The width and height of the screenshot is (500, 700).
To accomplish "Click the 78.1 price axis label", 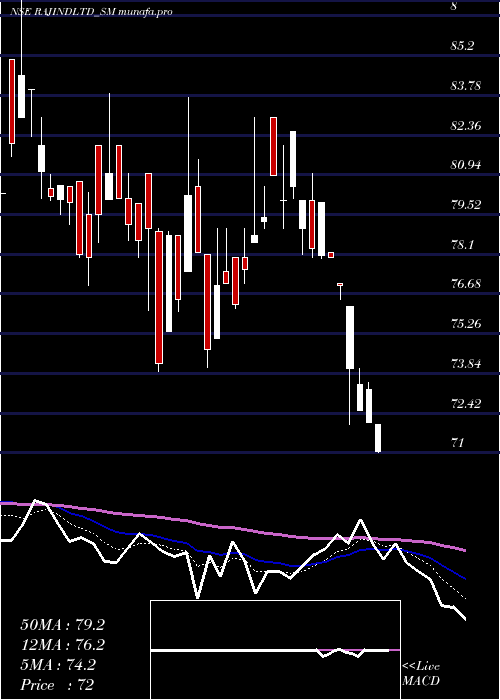I will point(462,245).
